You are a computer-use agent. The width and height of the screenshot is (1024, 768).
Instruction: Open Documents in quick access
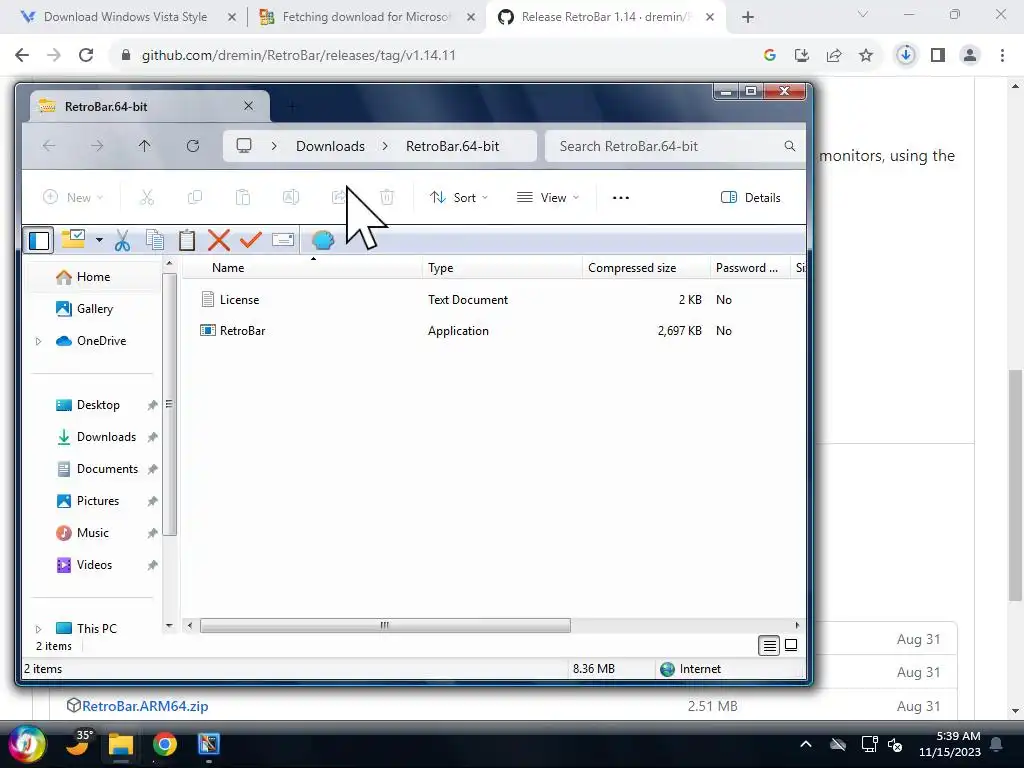(x=107, y=469)
